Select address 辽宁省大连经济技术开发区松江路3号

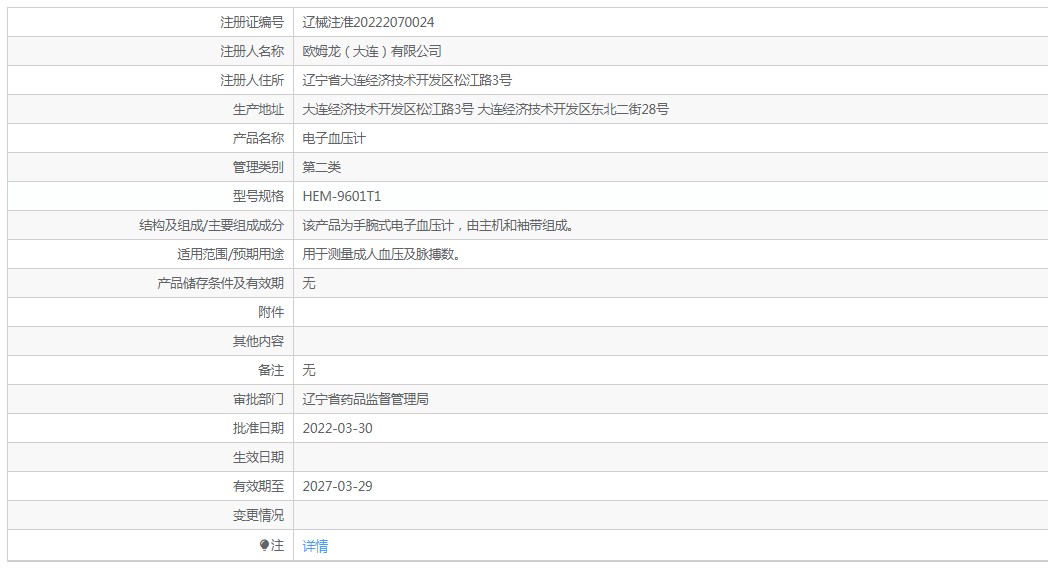pyautogui.click(x=407, y=80)
